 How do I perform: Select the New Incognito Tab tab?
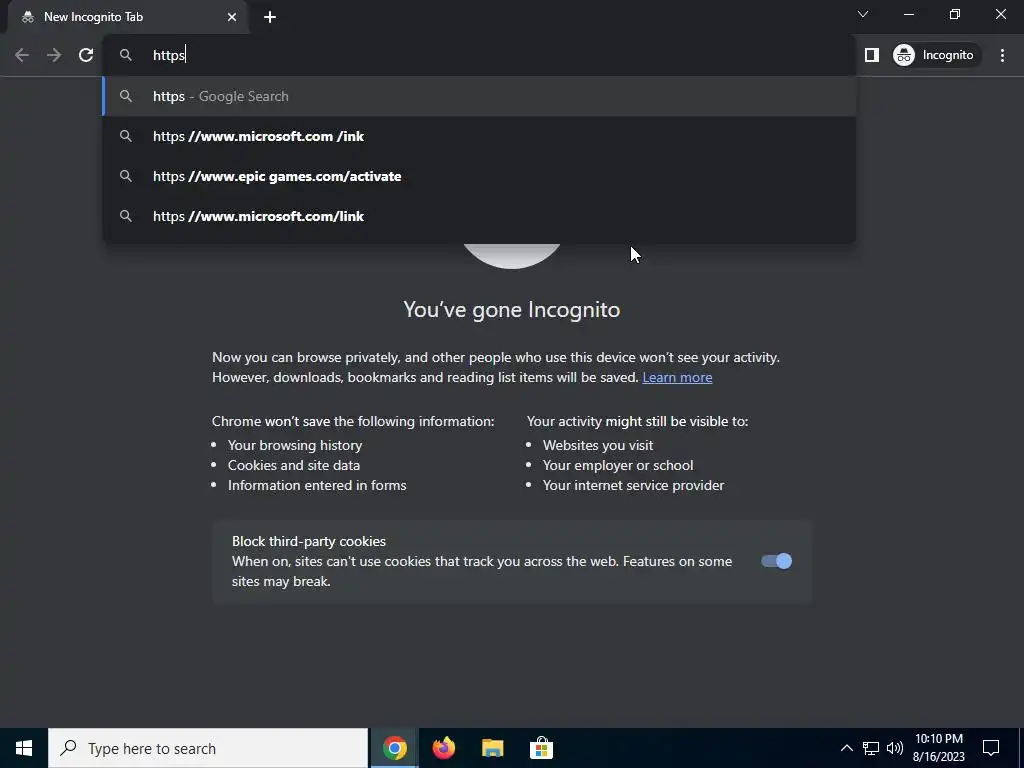128,17
